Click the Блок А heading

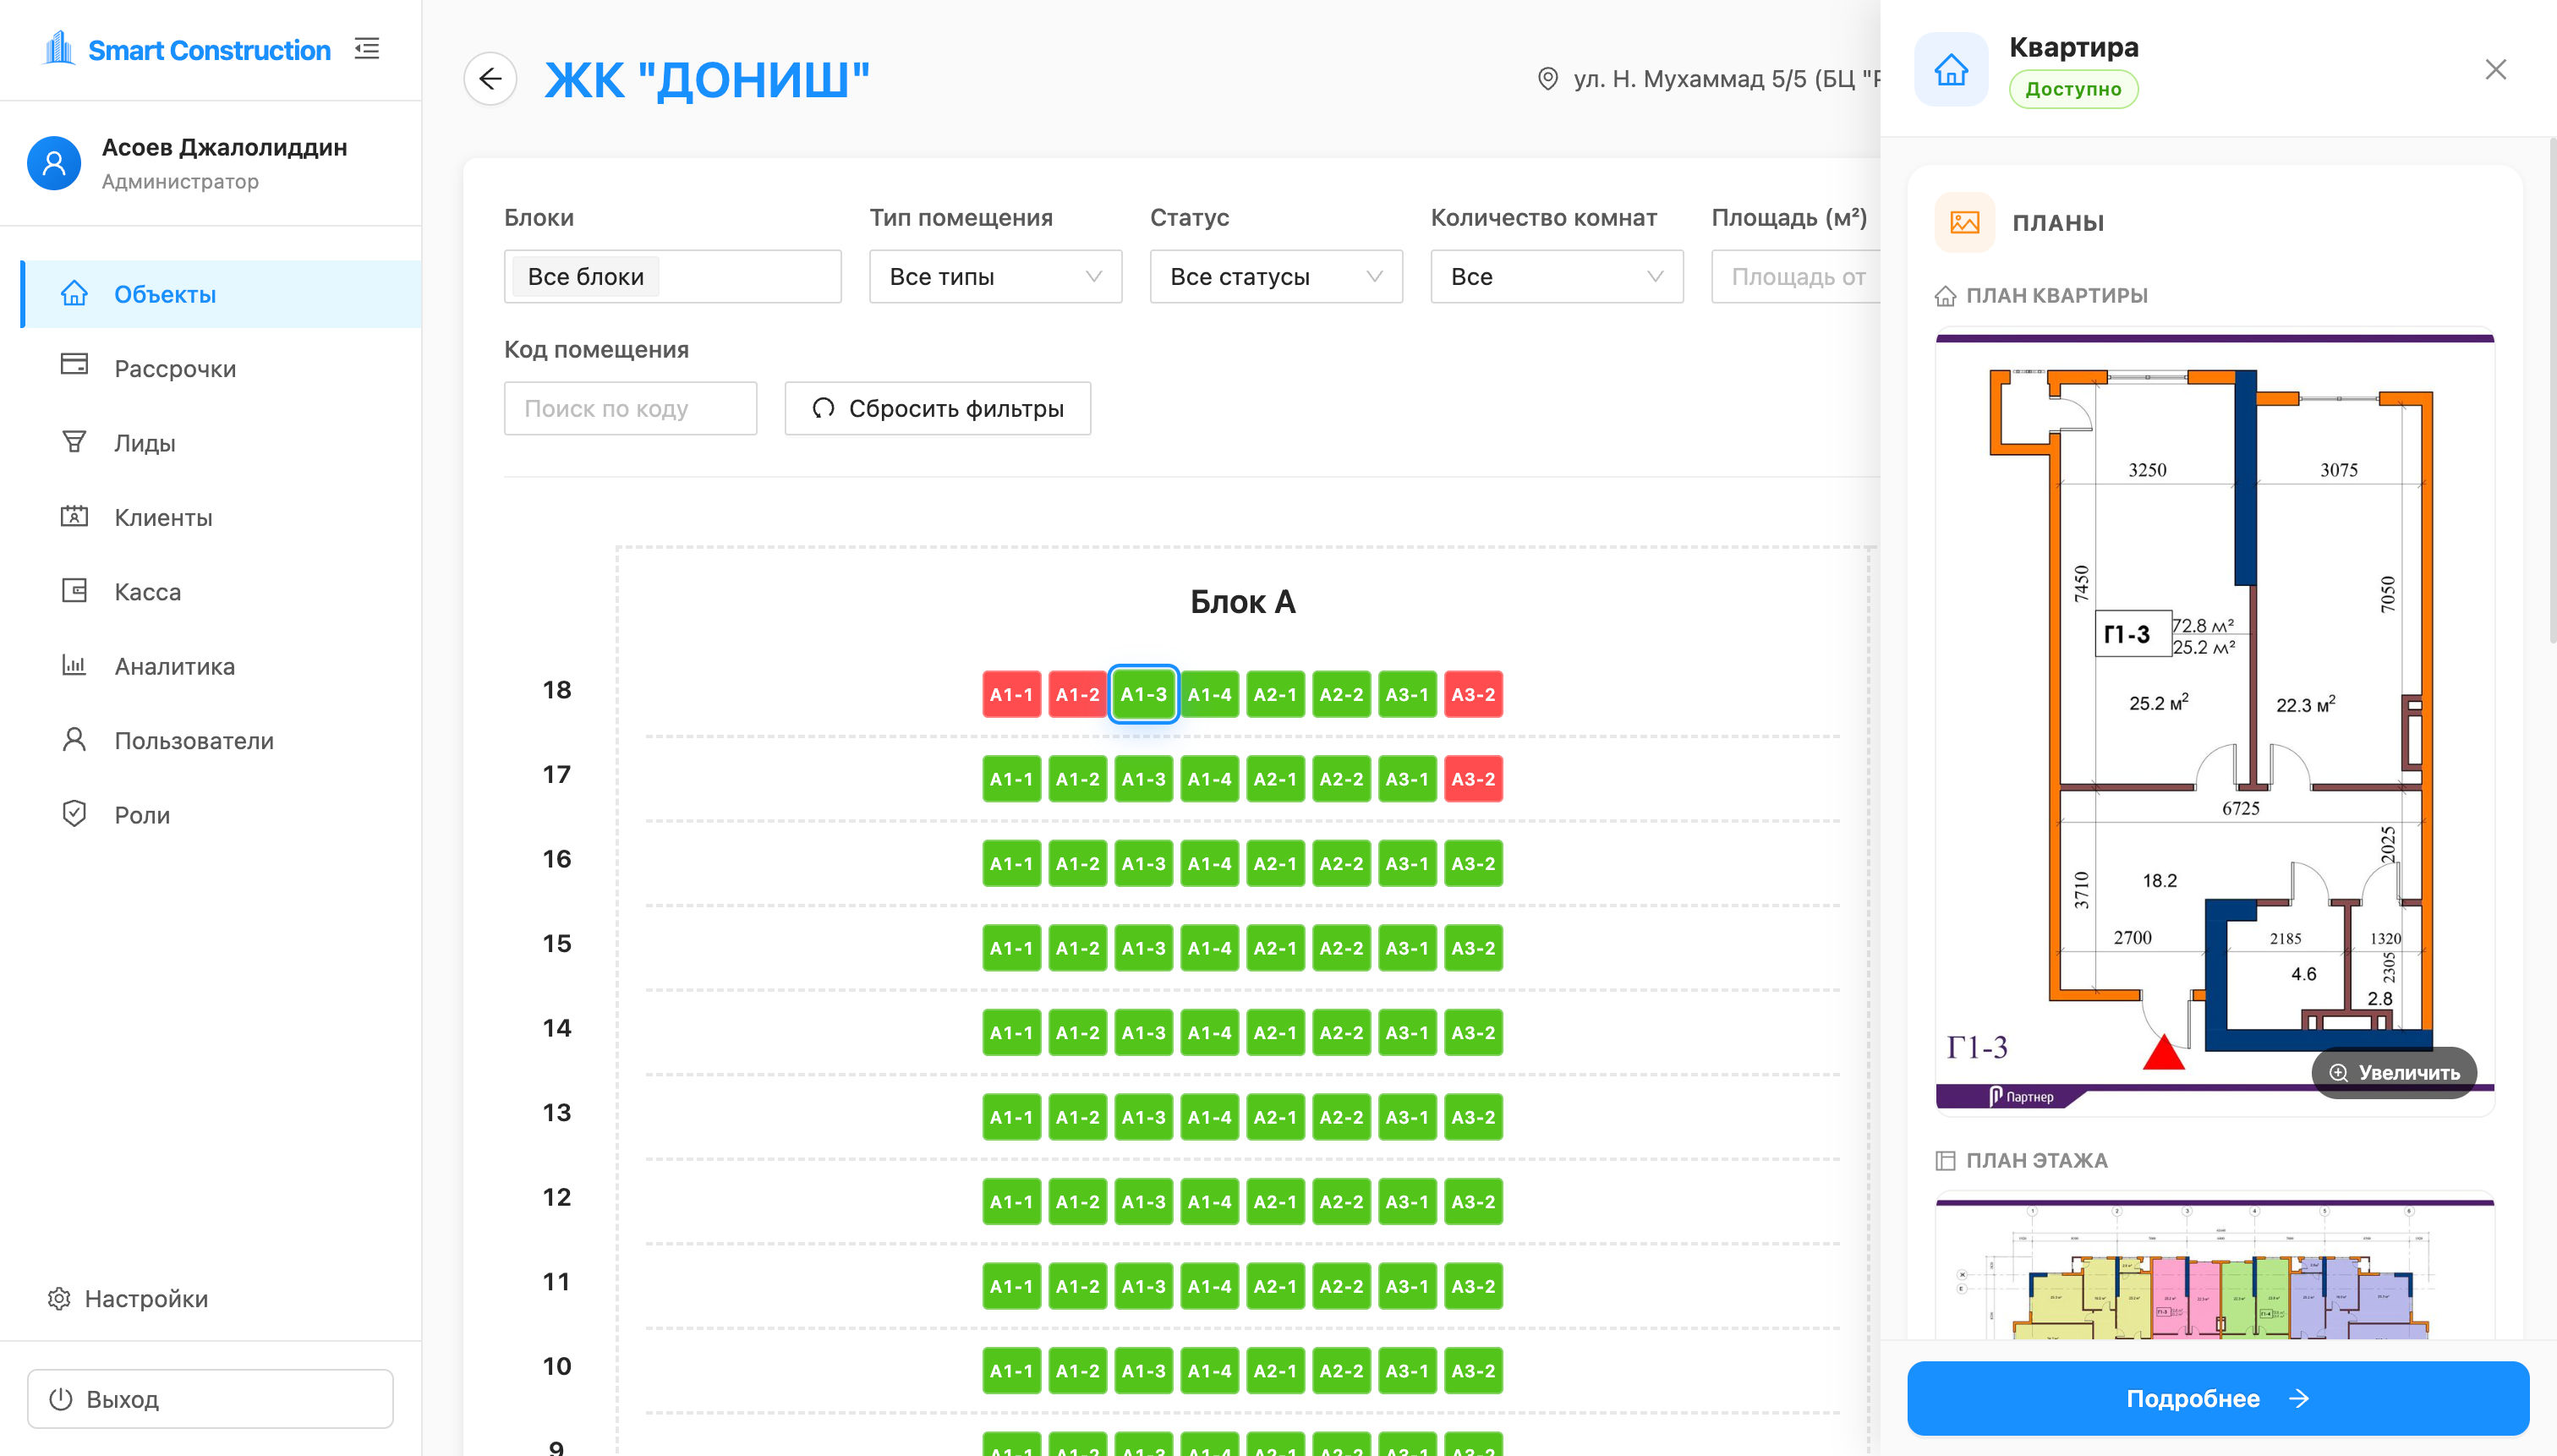pos(1242,601)
